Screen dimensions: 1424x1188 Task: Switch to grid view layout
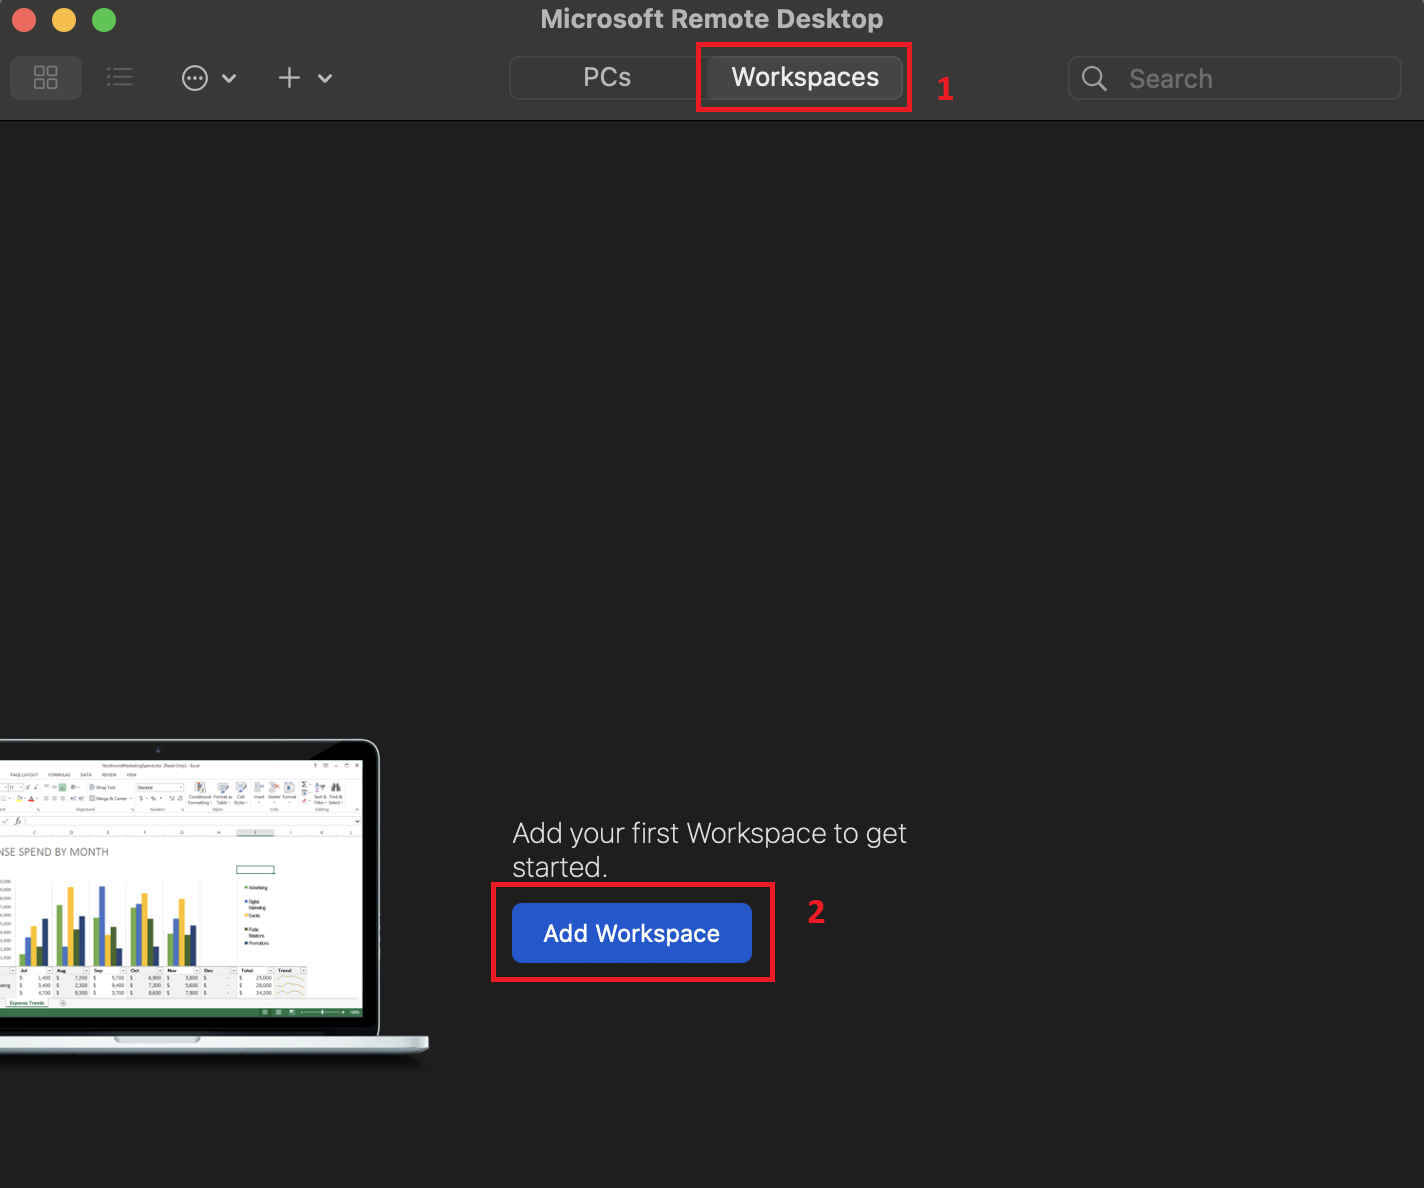46,78
